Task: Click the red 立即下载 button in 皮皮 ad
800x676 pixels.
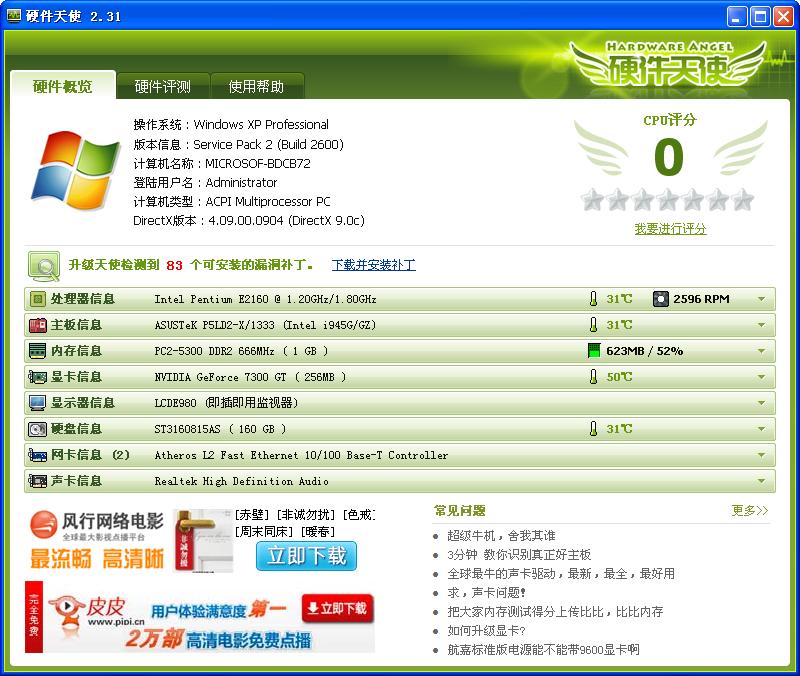Action: [x=338, y=608]
